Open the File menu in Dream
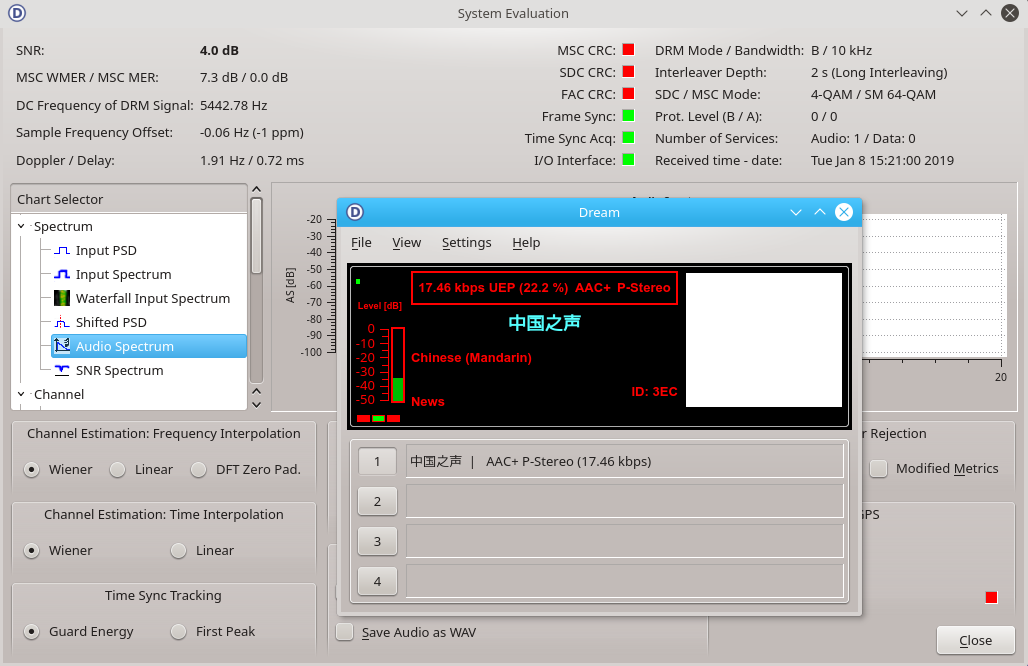The image size is (1028, 666). (361, 243)
